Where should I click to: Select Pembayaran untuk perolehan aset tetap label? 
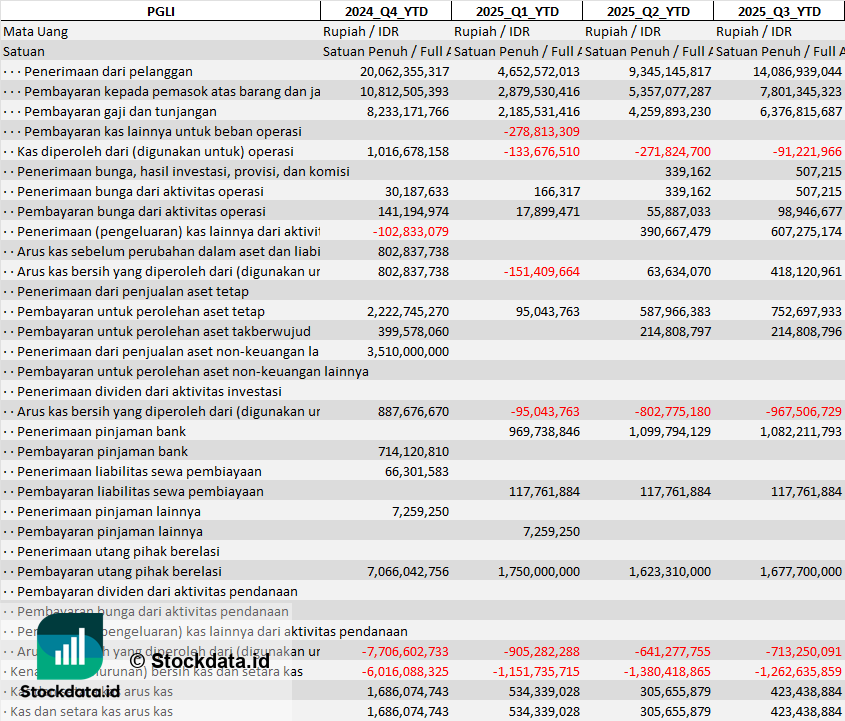tap(141, 311)
